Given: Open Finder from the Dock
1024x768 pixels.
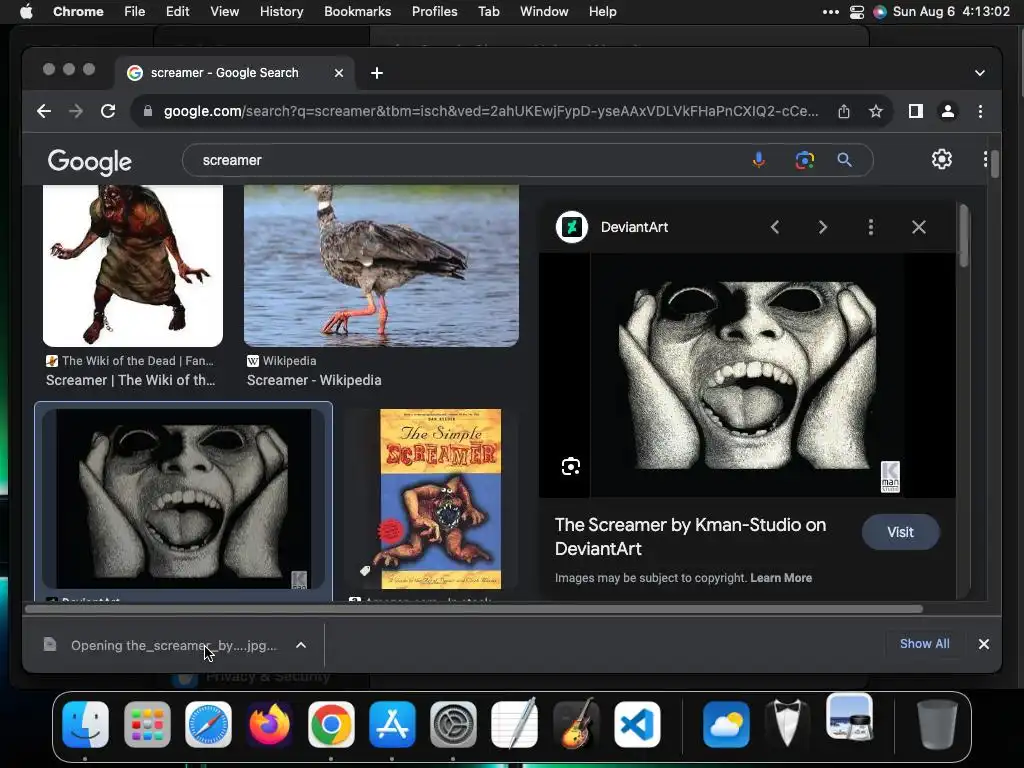Looking at the screenshot, I should pyautogui.click(x=86, y=724).
